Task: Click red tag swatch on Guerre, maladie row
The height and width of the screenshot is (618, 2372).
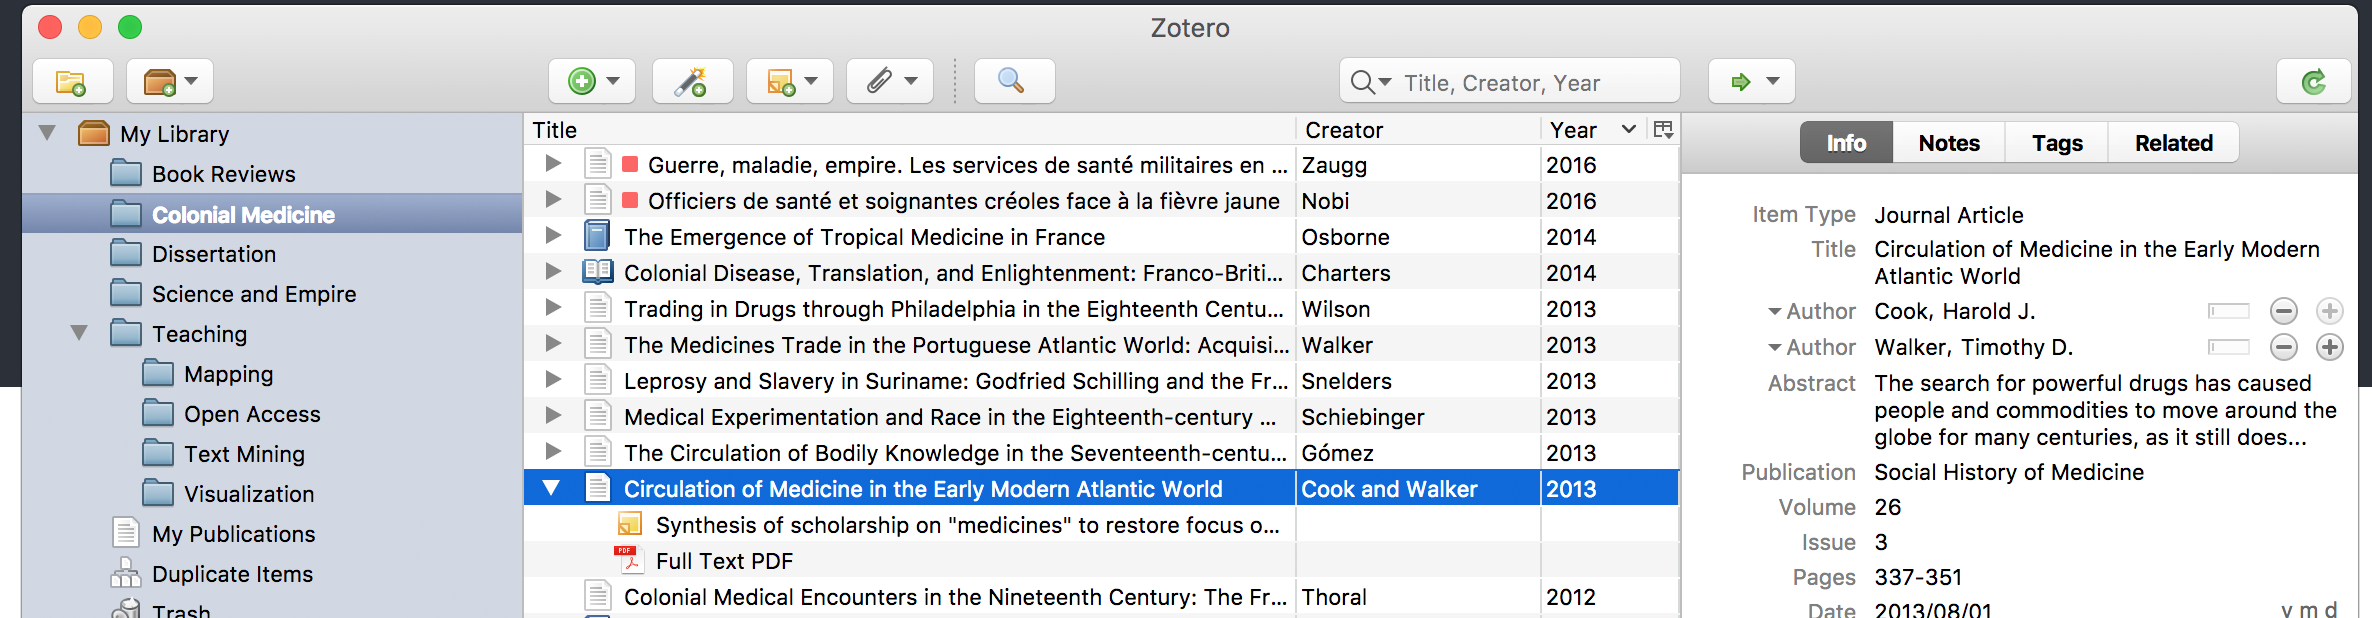Action: pos(630,164)
